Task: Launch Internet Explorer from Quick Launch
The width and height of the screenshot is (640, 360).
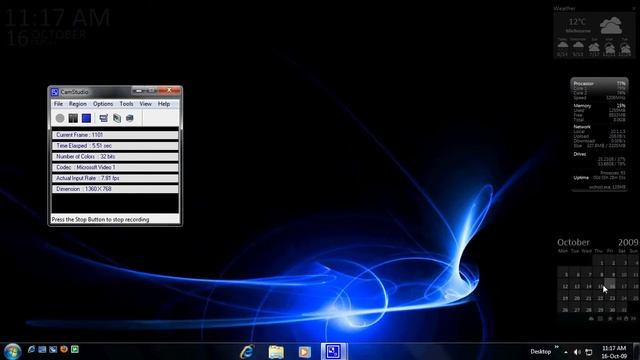Action: tap(31, 349)
